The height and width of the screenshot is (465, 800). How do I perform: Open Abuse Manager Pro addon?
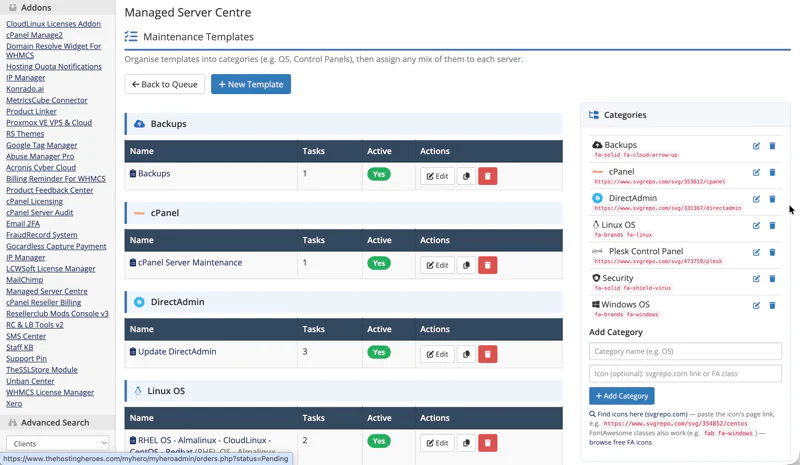click(x=40, y=156)
